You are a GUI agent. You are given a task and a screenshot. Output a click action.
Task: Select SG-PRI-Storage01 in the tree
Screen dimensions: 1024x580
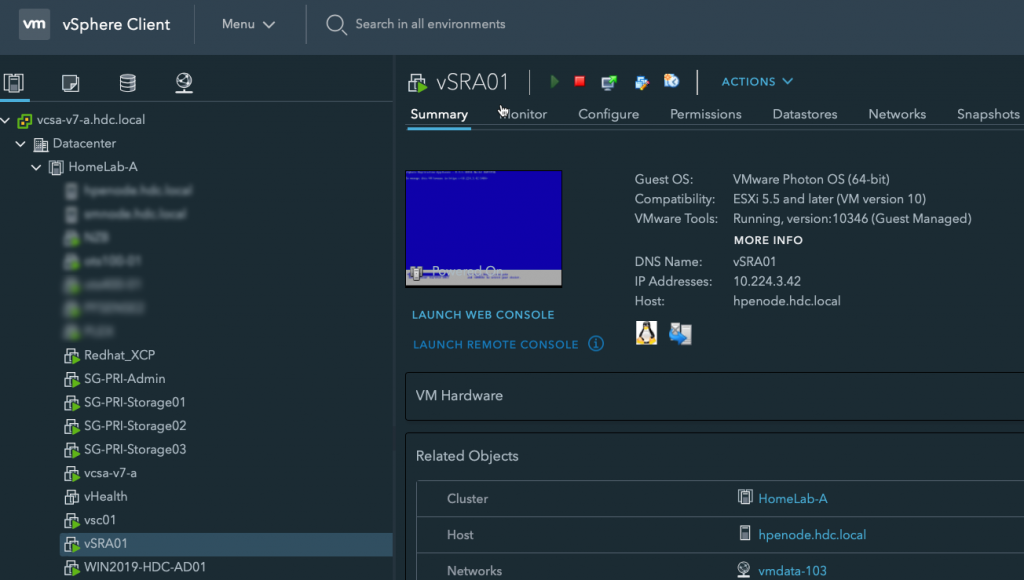point(135,402)
